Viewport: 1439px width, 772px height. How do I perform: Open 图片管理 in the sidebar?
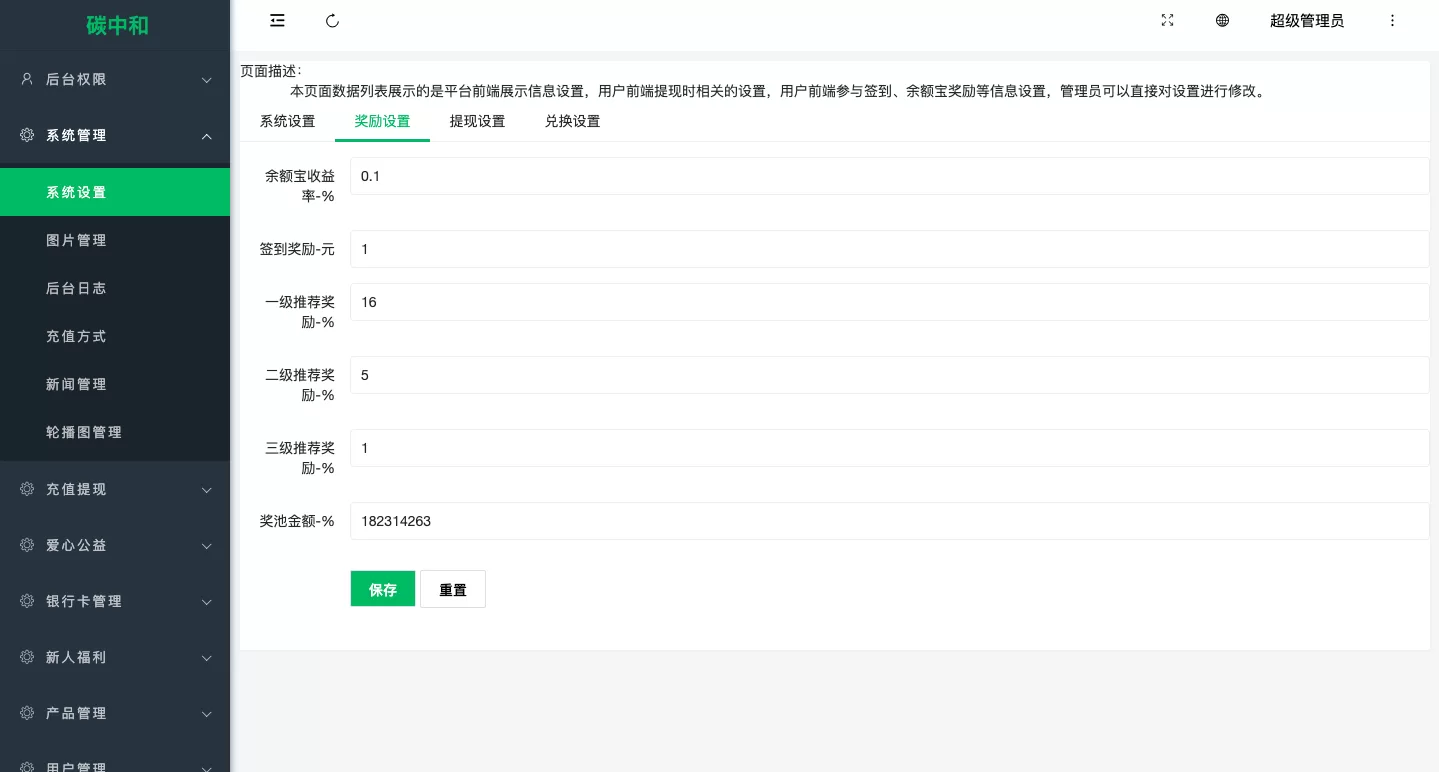[x=76, y=240]
